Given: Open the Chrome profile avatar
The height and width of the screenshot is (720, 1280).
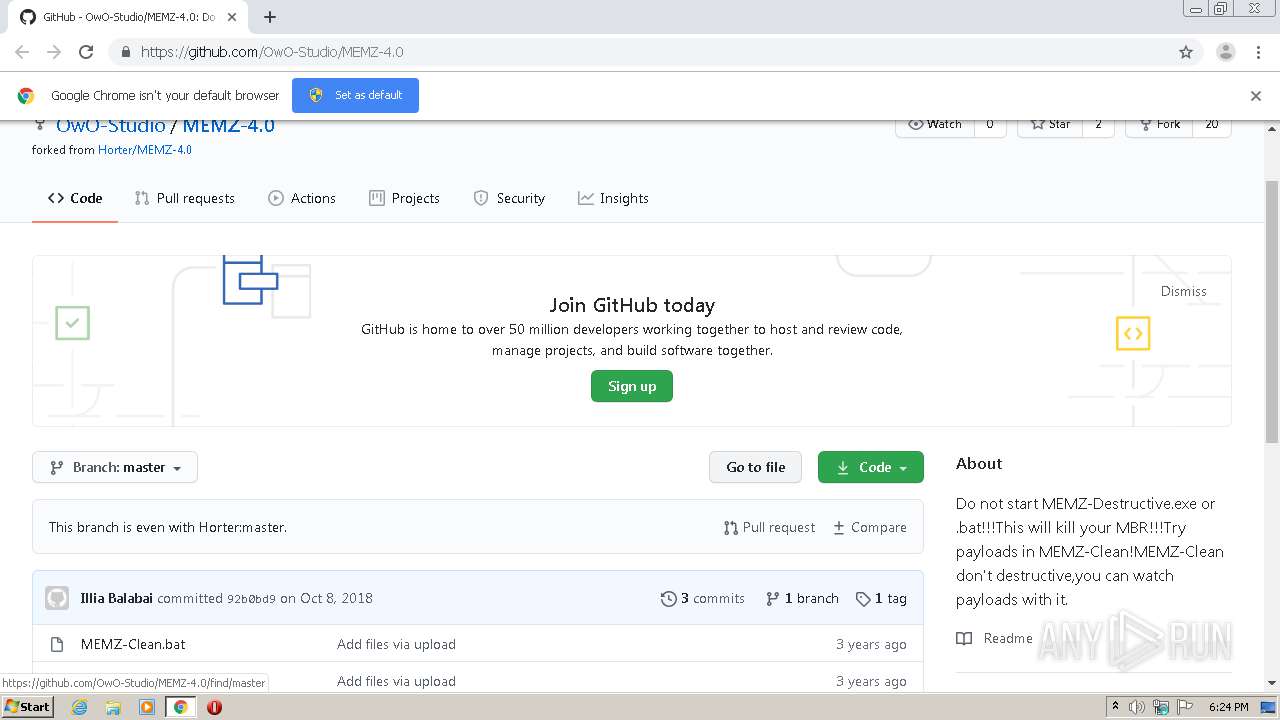Looking at the screenshot, I should 1226,52.
